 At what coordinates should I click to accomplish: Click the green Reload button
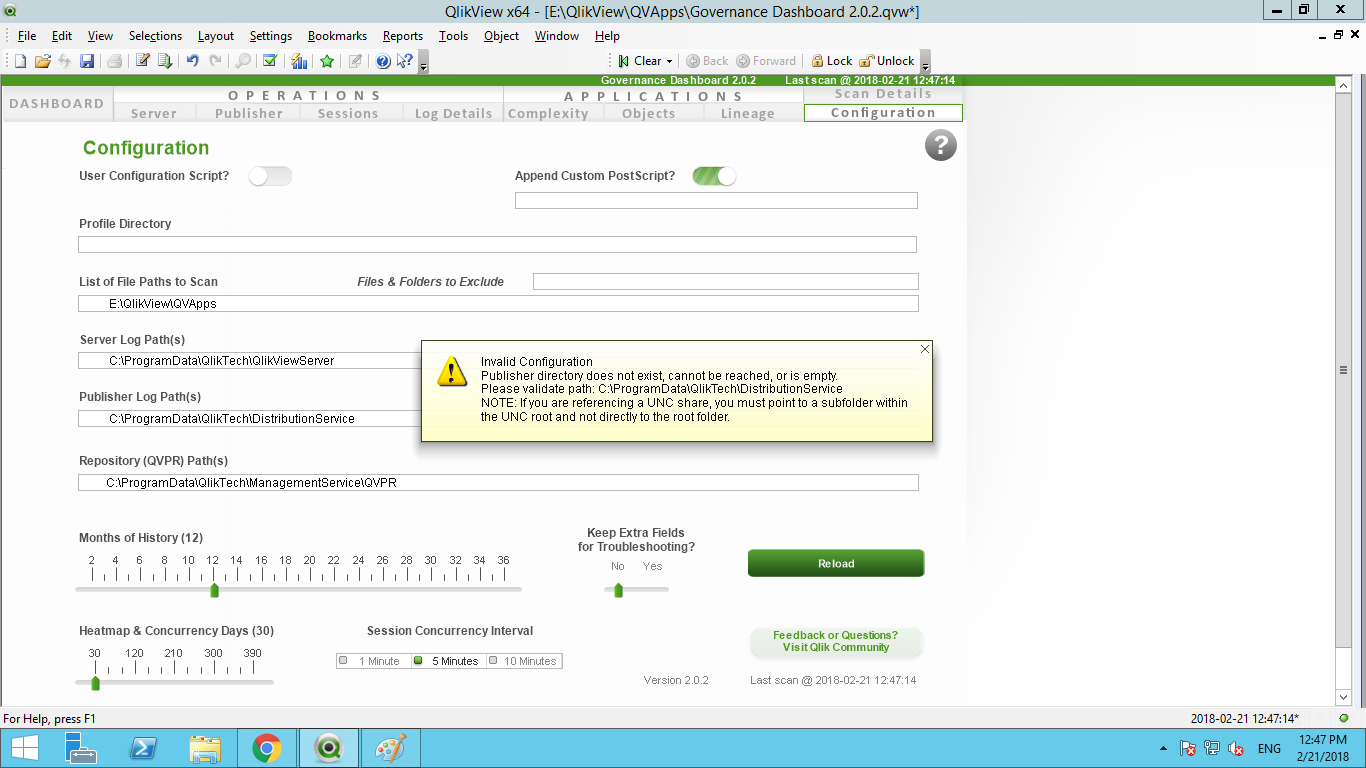[x=836, y=563]
